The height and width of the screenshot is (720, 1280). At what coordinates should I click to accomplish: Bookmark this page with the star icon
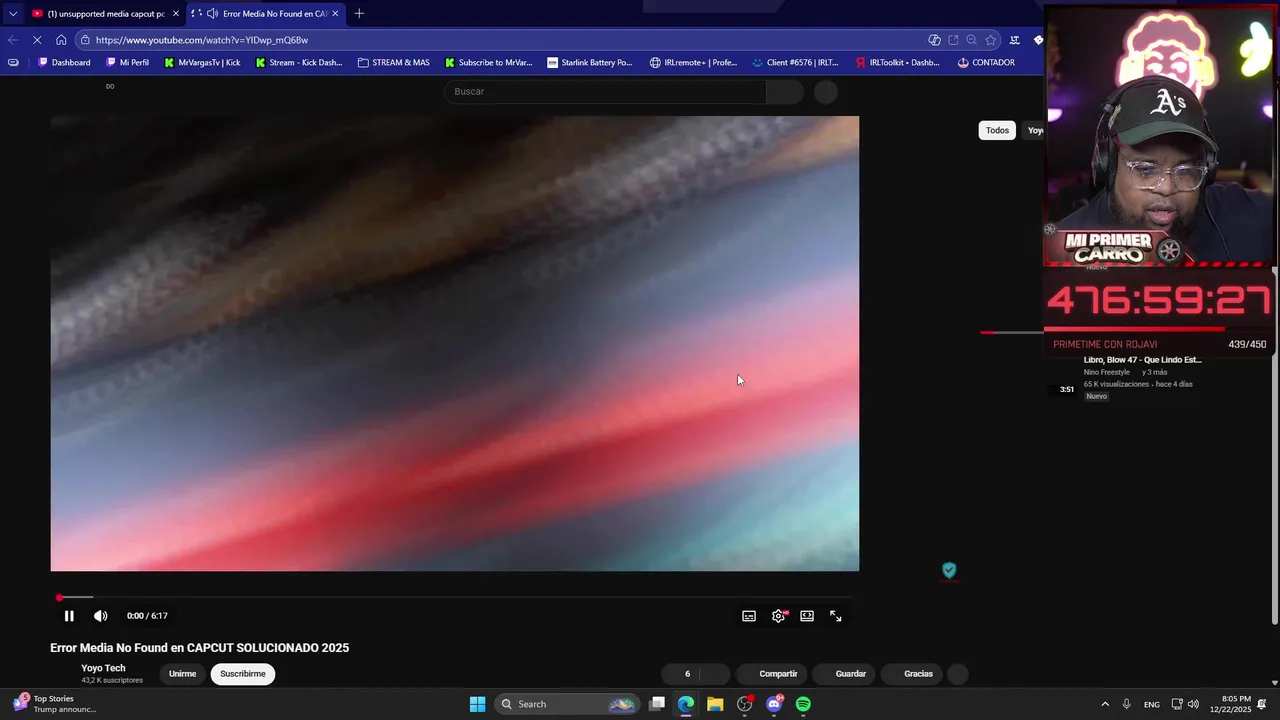(990, 40)
